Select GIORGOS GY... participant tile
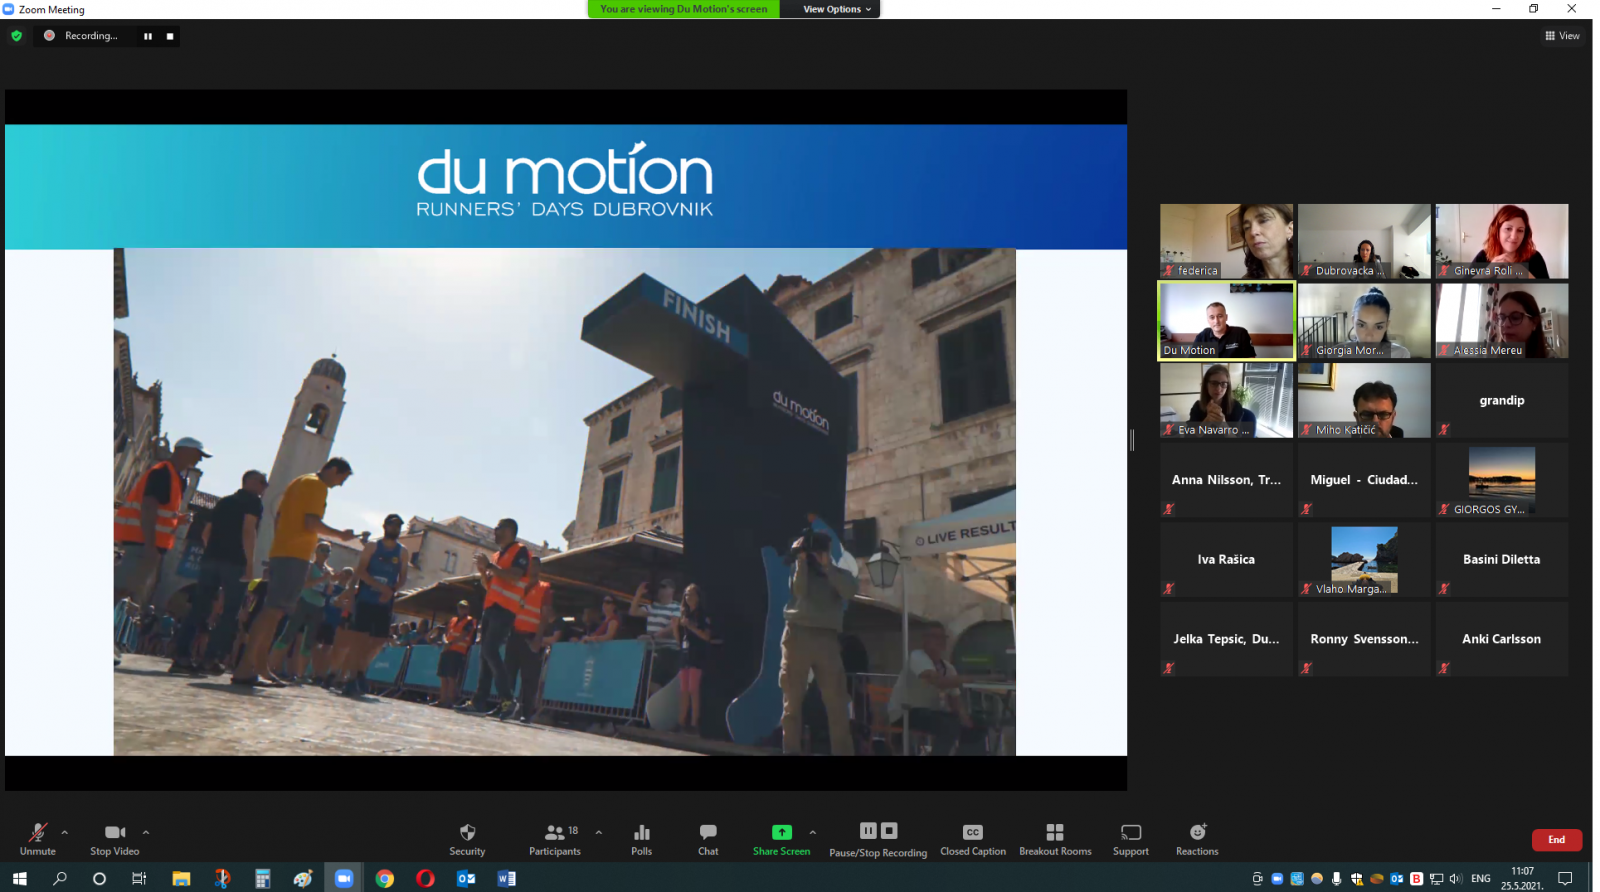This screenshot has width=1600, height=892. [1502, 480]
